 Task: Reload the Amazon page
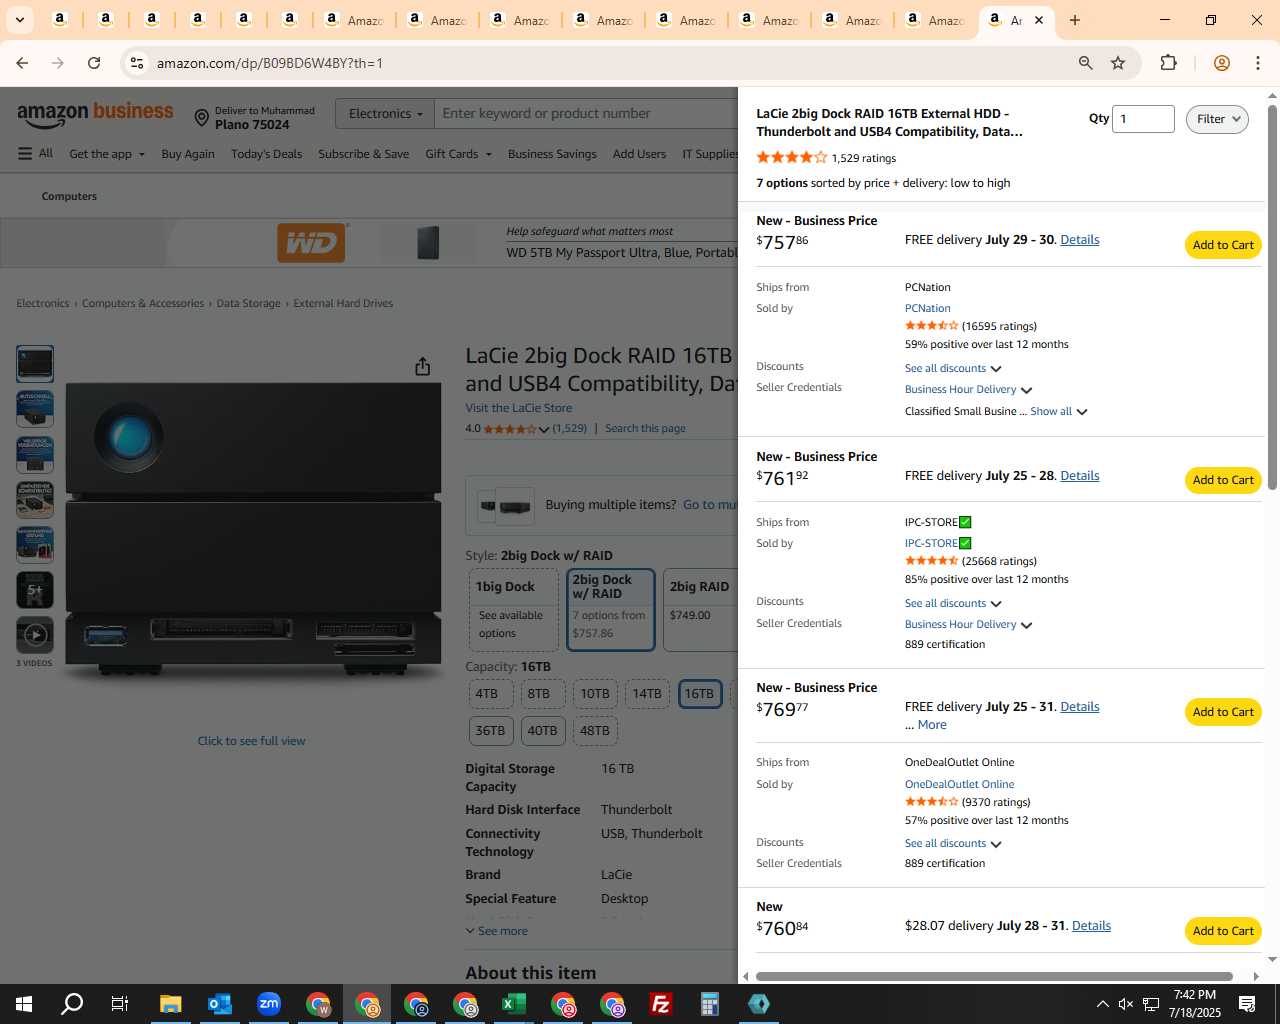pyautogui.click(x=94, y=63)
